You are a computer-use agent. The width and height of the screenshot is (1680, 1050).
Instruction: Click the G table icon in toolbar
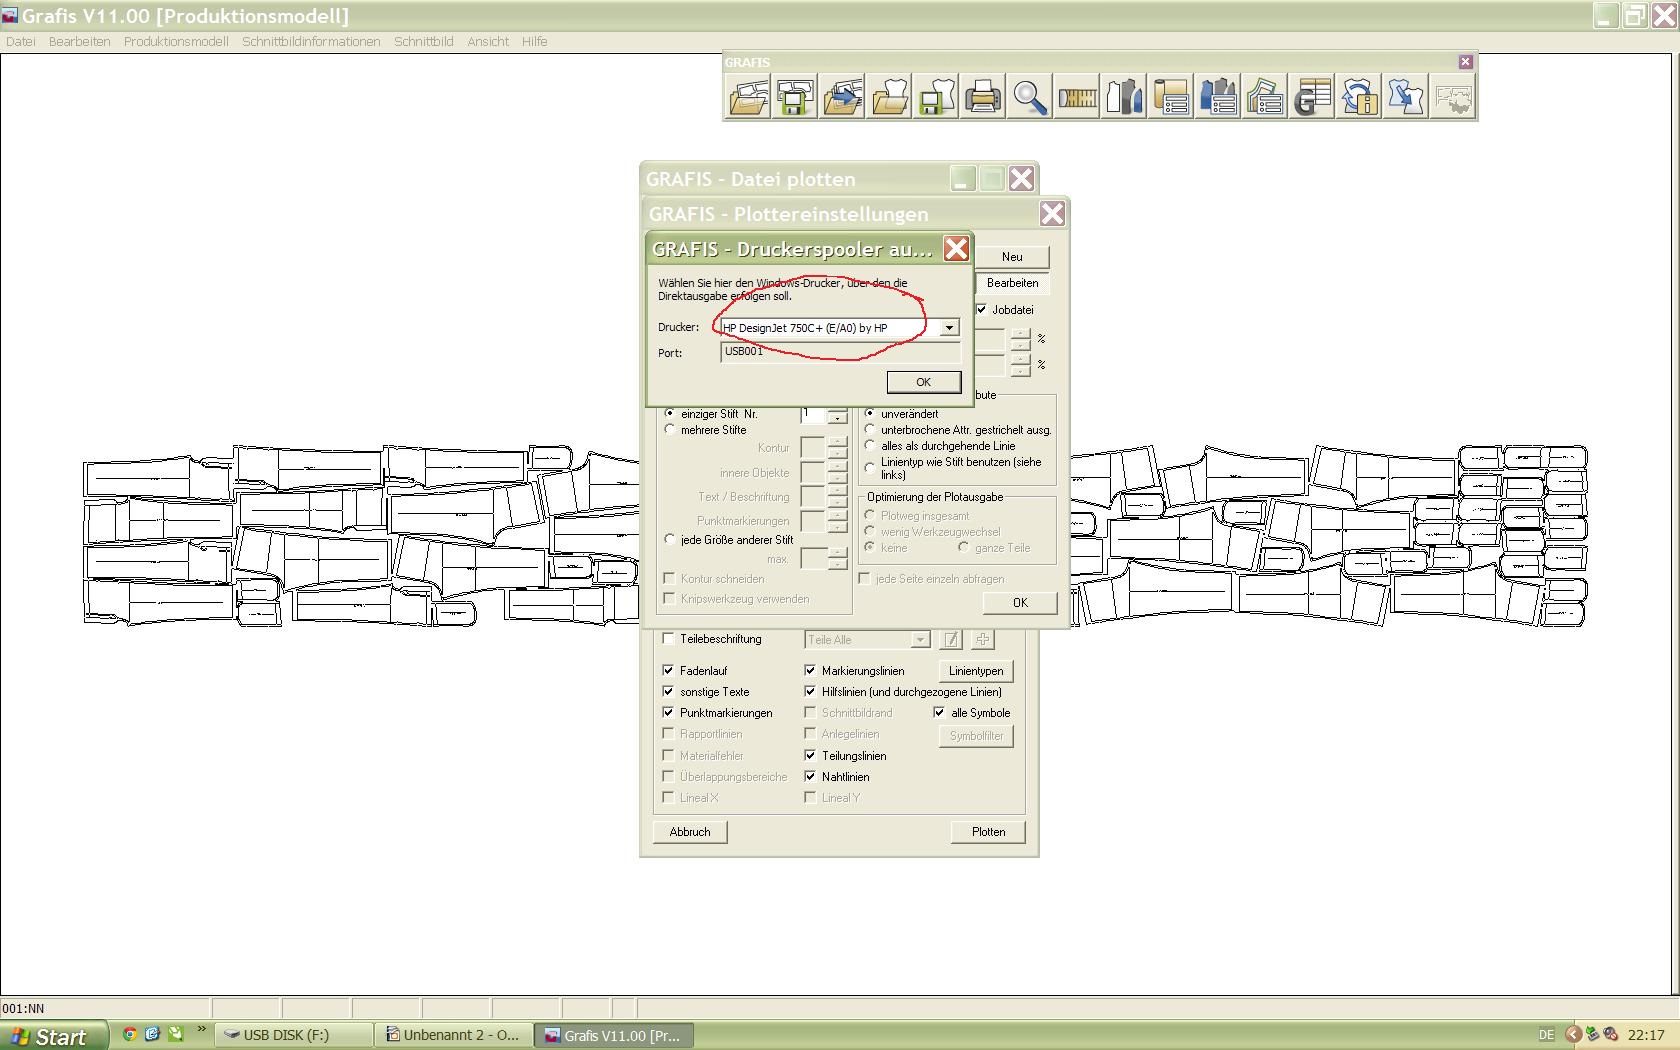(1311, 97)
